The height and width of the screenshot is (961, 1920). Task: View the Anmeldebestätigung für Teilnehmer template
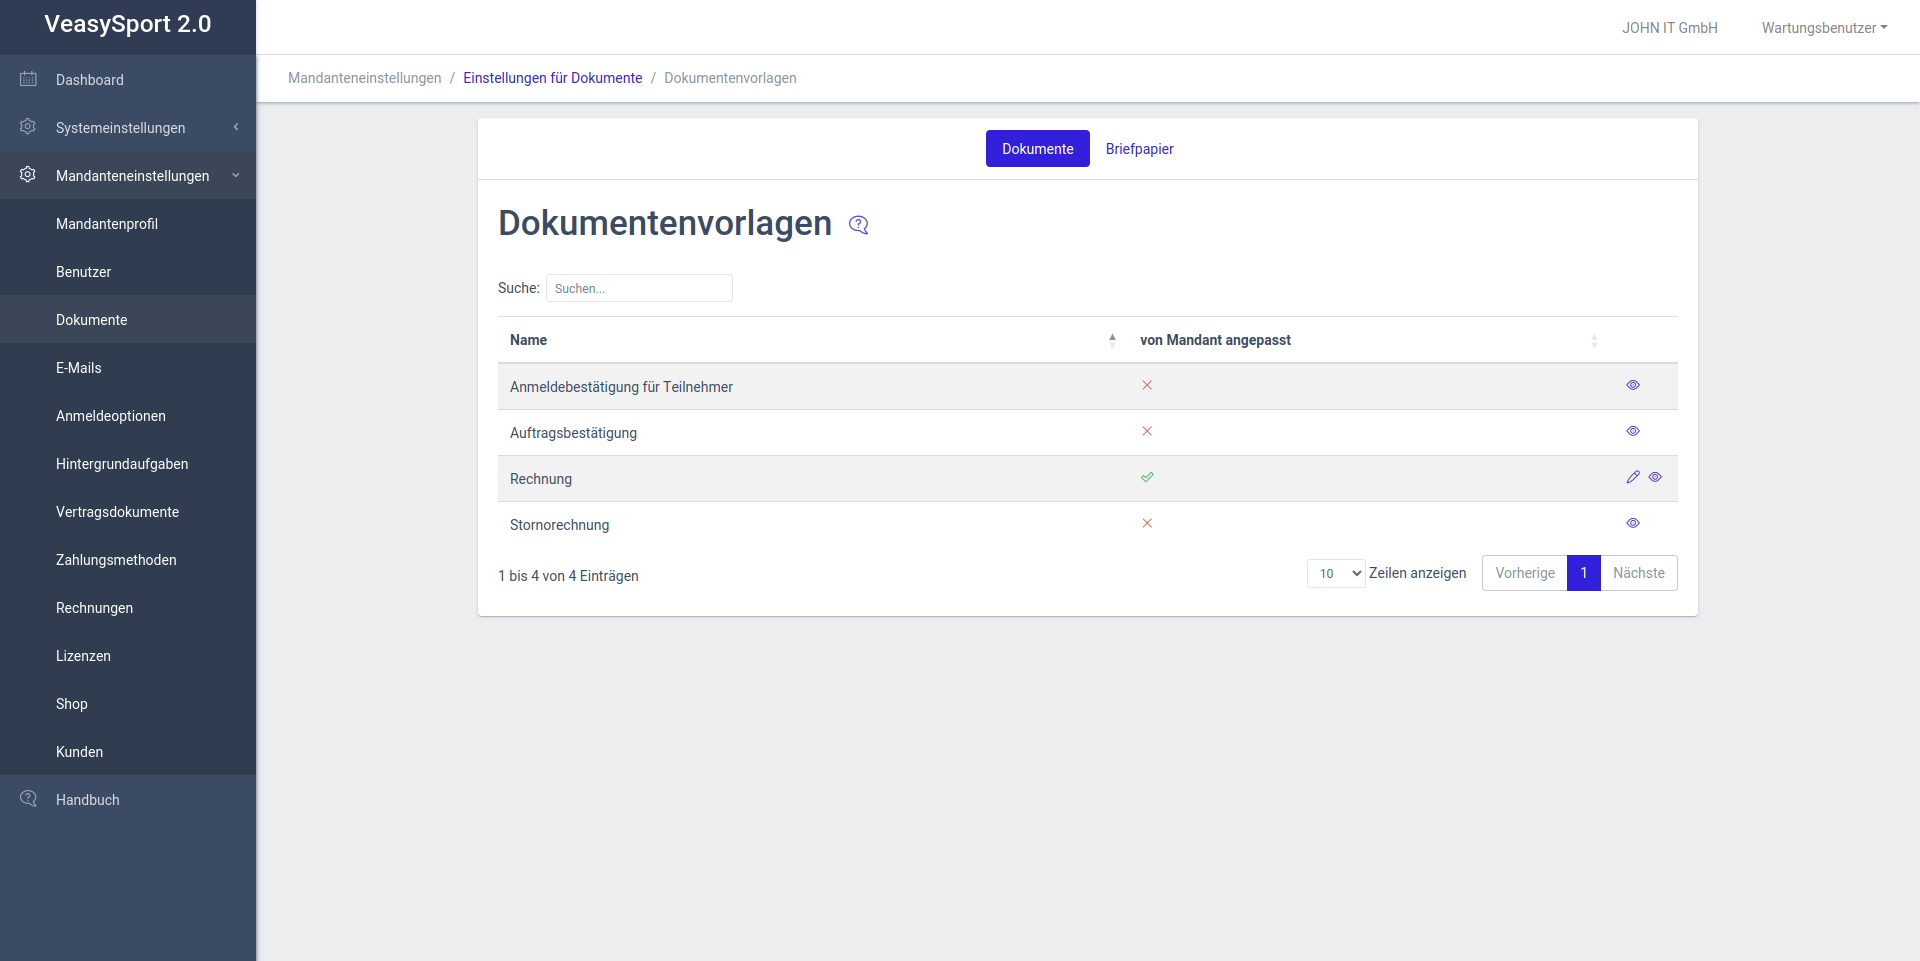pos(1633,385)
